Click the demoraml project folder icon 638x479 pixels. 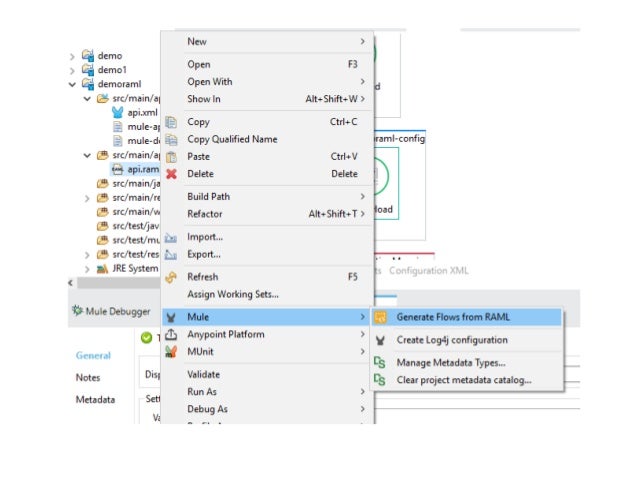pyautogui.click(x=88, y=84)
